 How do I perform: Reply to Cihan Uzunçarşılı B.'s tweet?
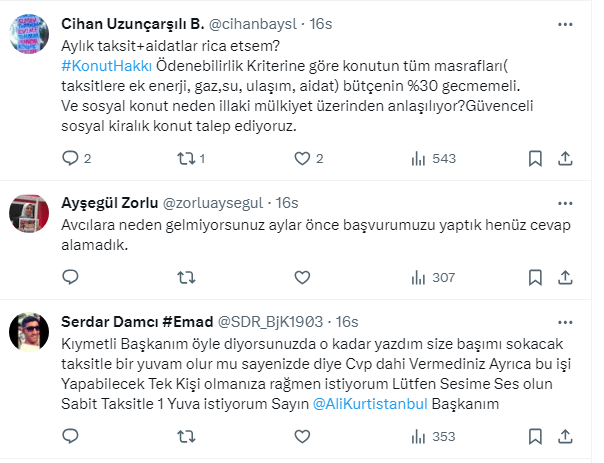70,158
